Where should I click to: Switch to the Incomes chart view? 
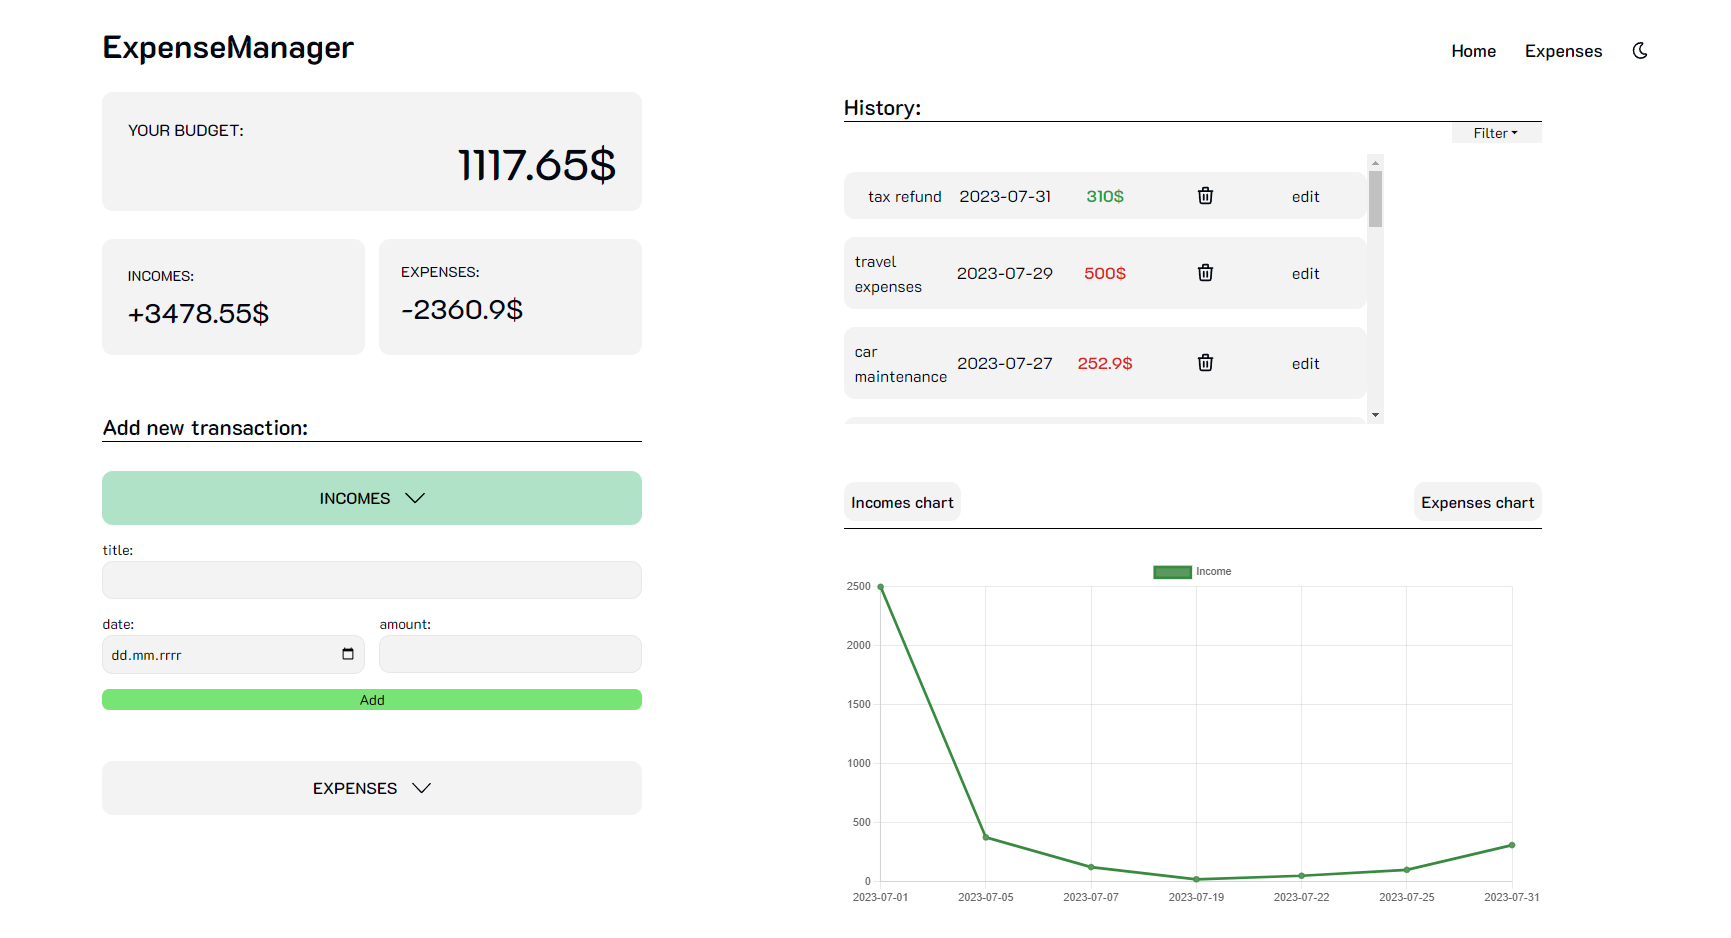(902, 501)
